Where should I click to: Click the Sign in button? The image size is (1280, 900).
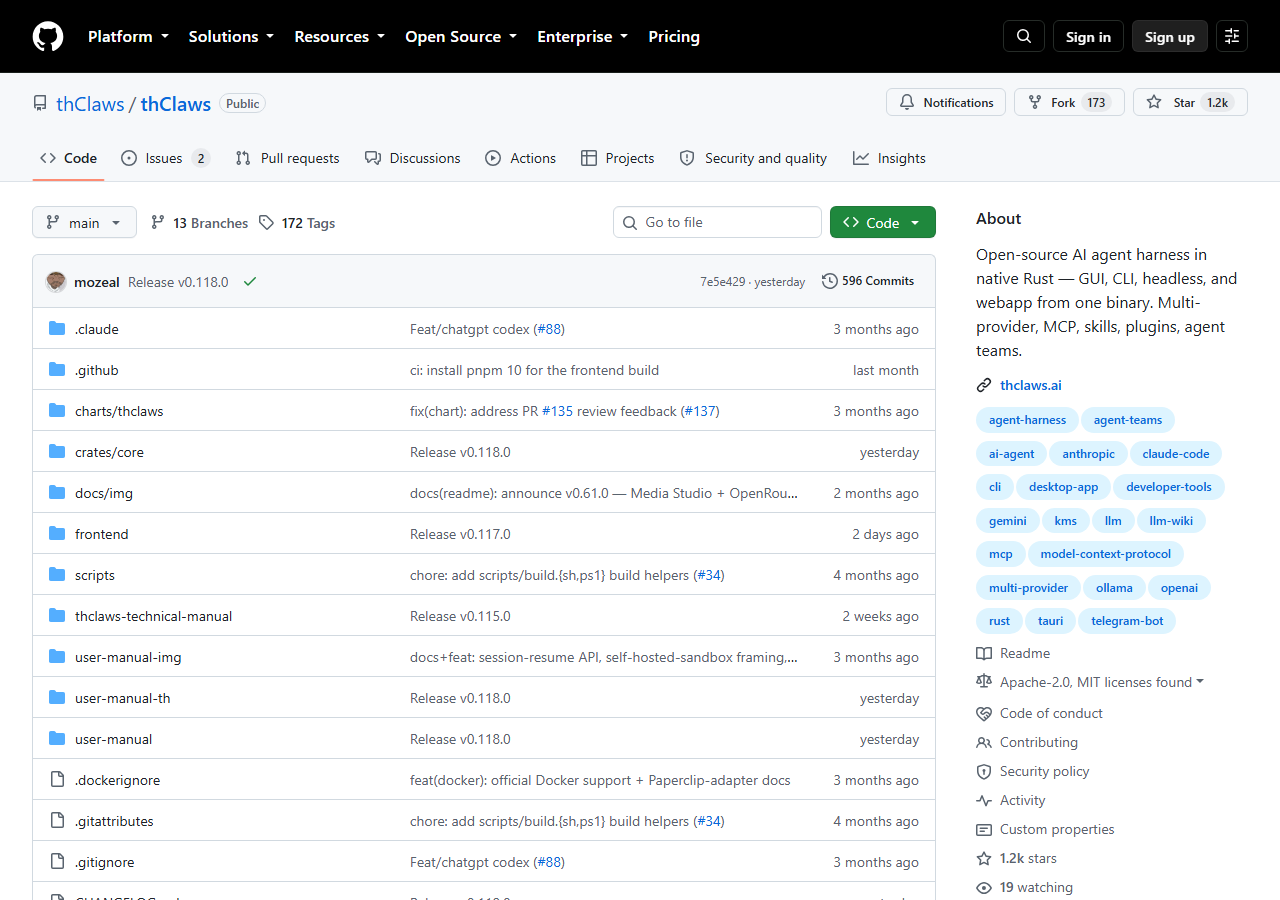point(1088,36)
